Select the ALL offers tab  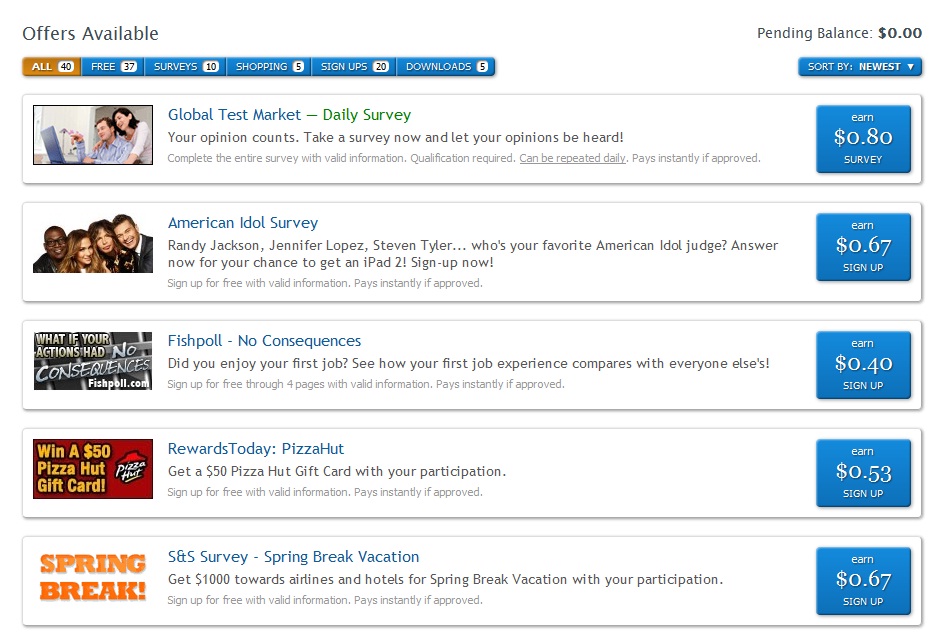pyautogui.click(x=52, y=67)
